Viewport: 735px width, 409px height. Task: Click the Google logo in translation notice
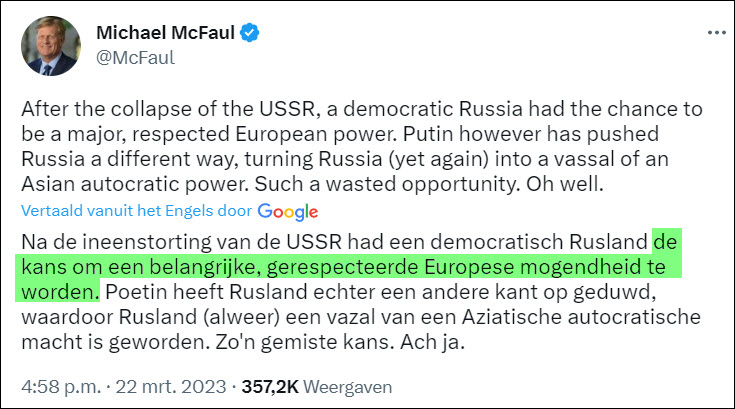[x=287, y=211]
